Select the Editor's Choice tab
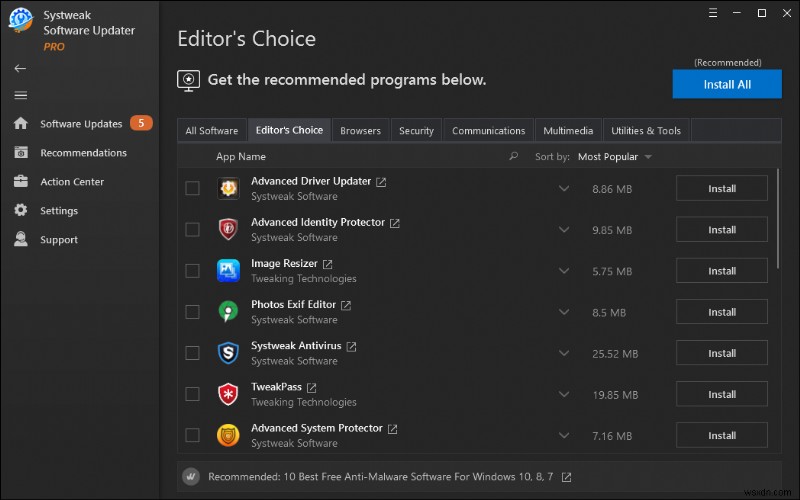The image size is (800, 500). (289, 130)
